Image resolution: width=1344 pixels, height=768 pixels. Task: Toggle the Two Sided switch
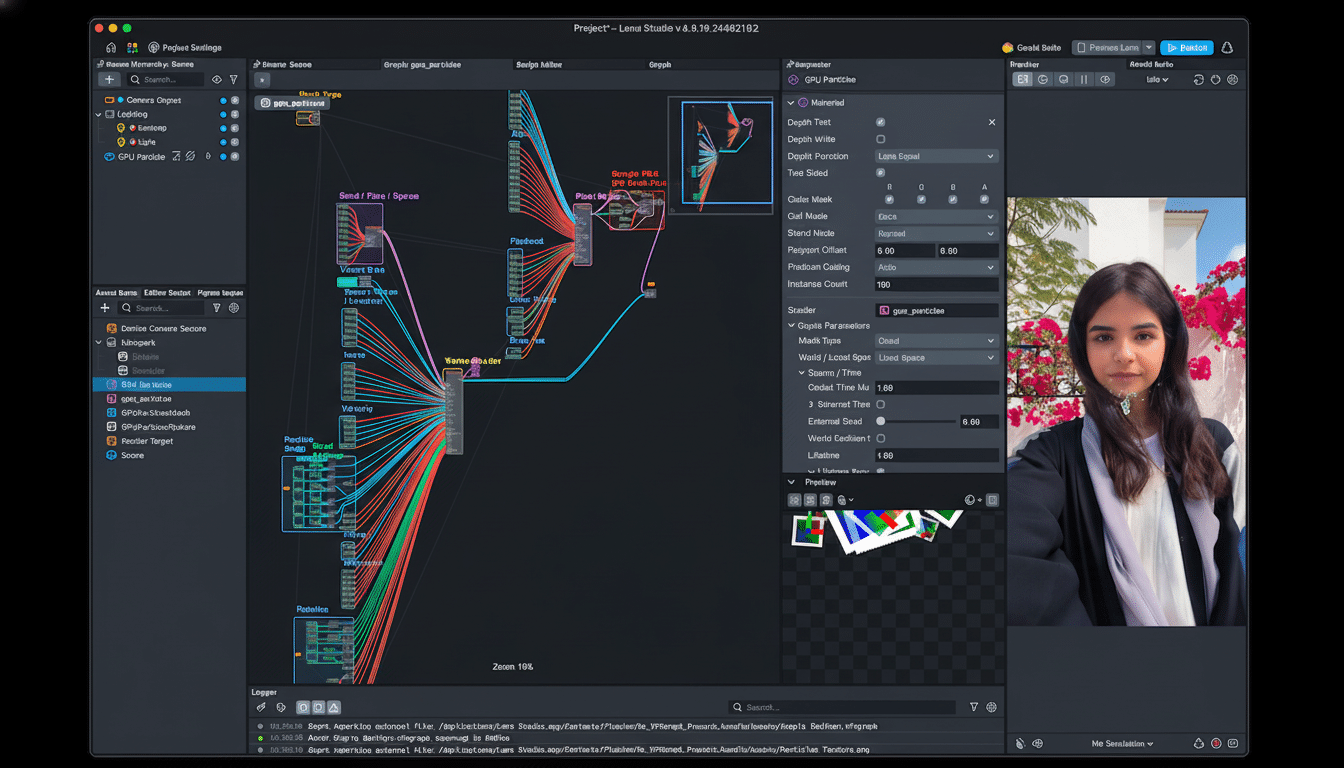click(880, 173)
